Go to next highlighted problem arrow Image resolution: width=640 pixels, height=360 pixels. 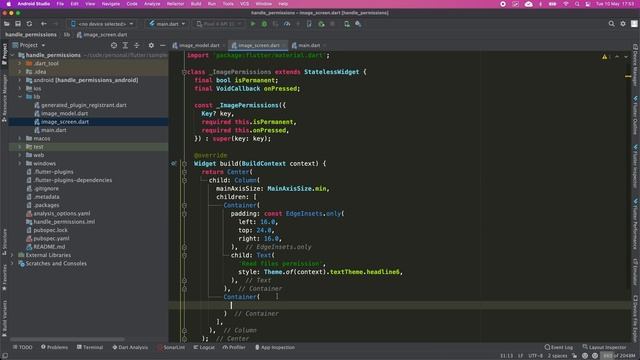[x=626, y=57]
